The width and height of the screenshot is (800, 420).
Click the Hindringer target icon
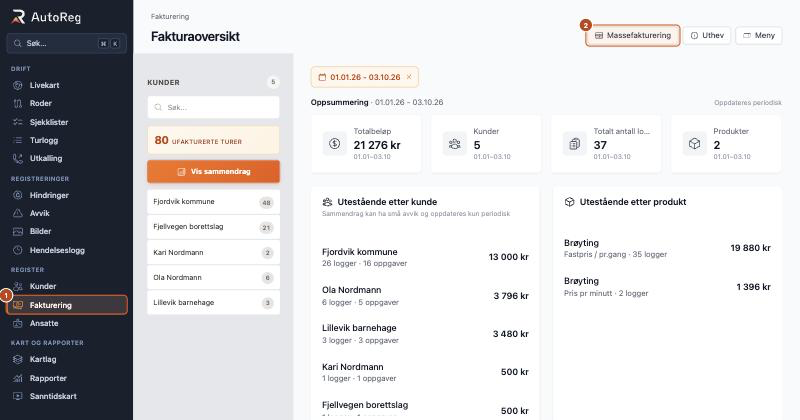click(x=18, y=195)
